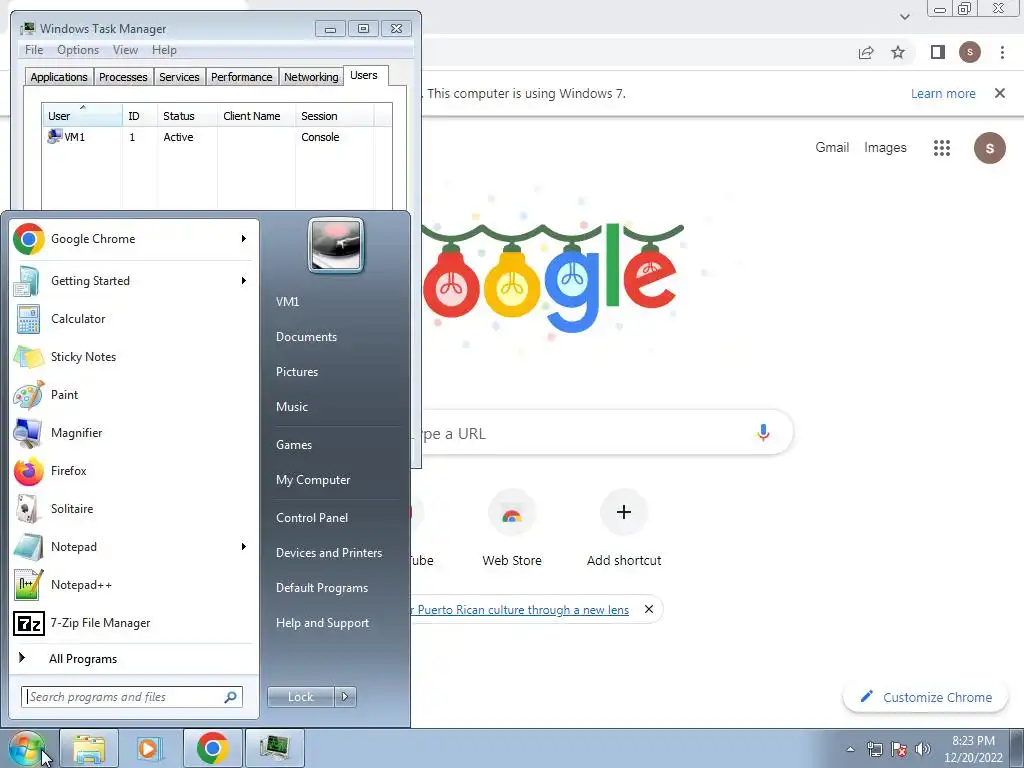This screenshot has height=768, width=1024.
Task: Switch to the Services tab
Action: [x=179, y=77]
